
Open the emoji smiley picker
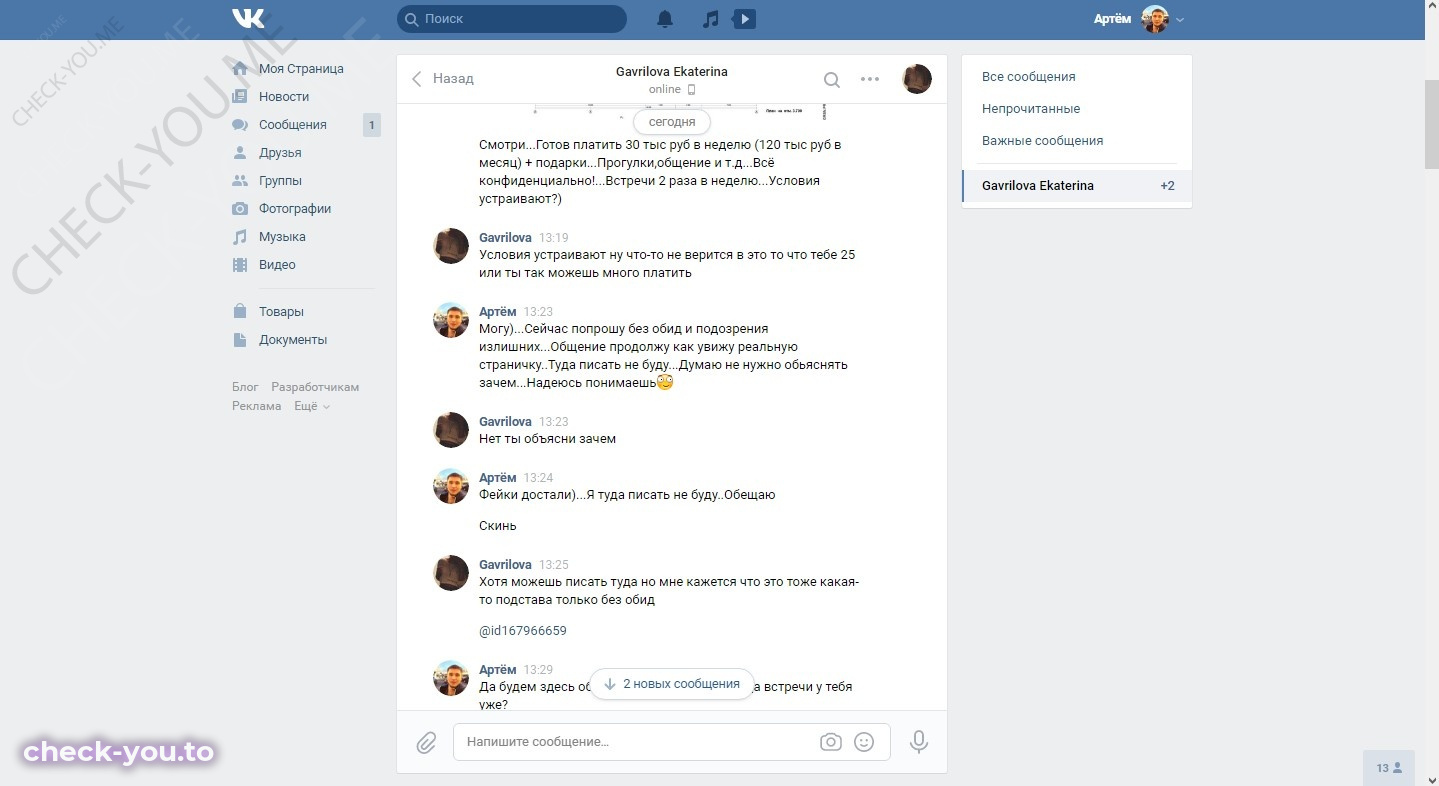[x=864, y=742]
